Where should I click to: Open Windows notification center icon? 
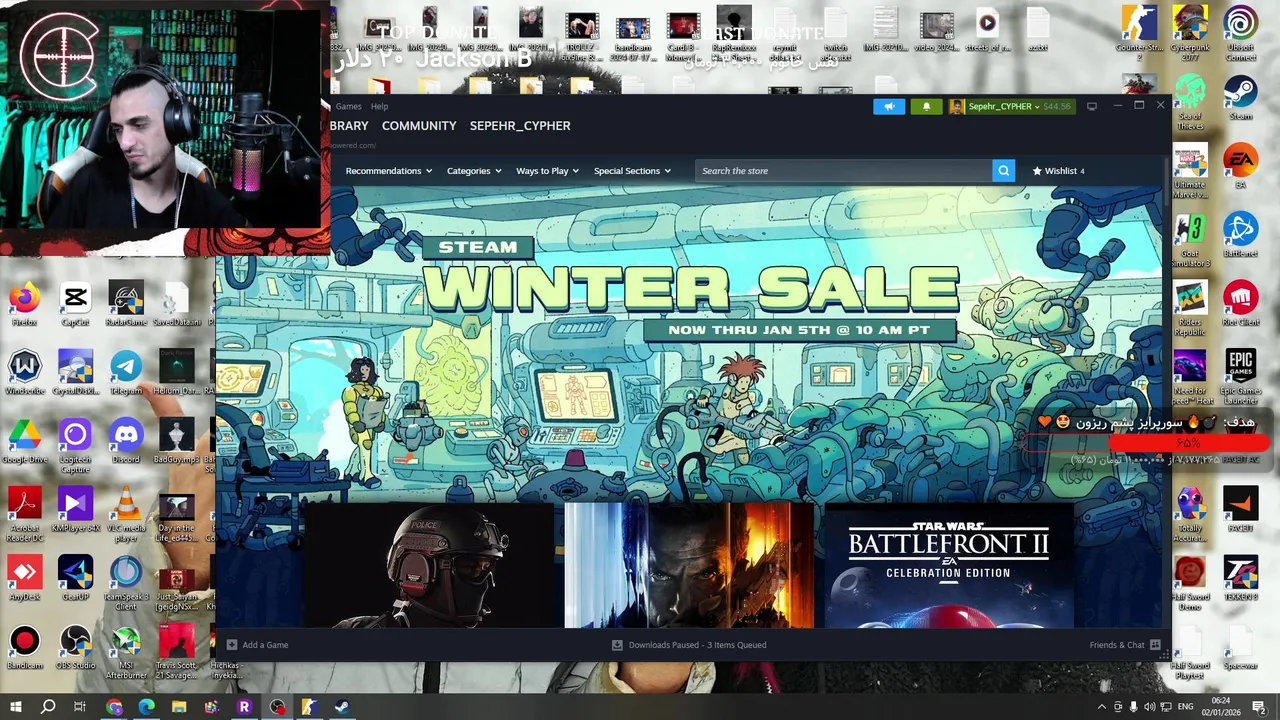1258,707
